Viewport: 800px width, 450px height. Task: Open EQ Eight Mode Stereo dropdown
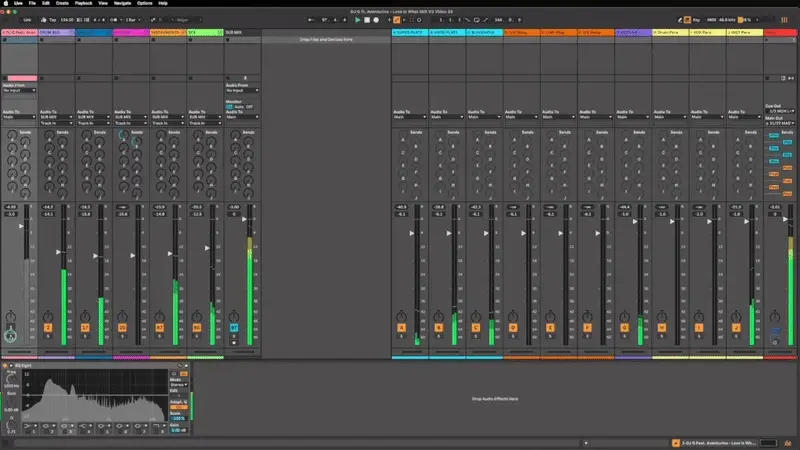(179, 385)
